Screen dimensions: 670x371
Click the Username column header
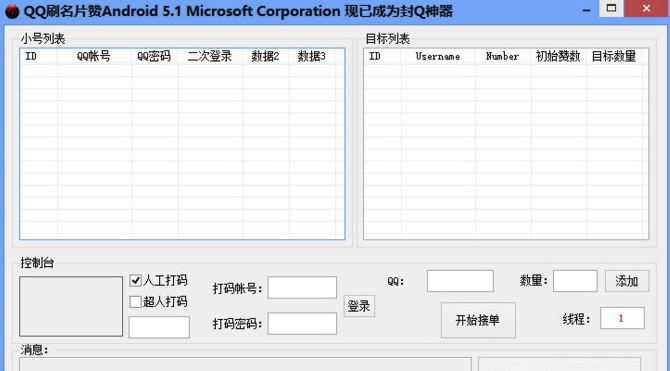438,56
